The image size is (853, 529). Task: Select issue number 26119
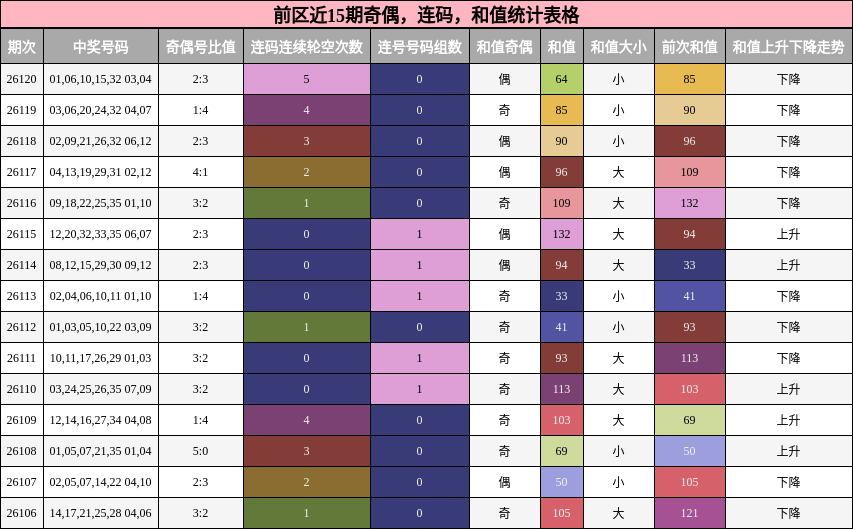[22, 110]
